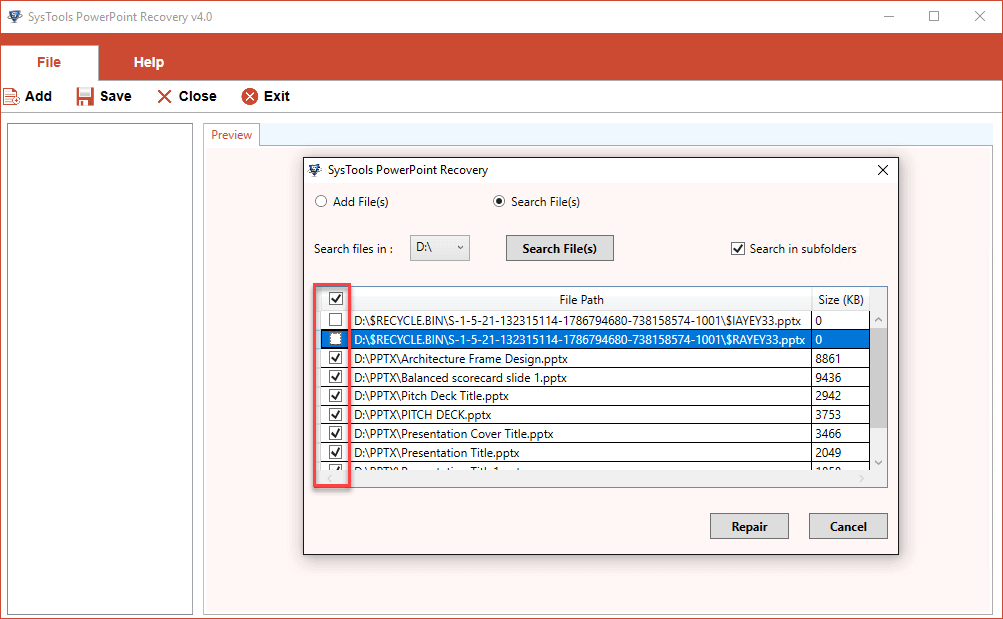
Task: Close the SysTools PowerPoint Recovery dialog
Action: tap(883, 170)
